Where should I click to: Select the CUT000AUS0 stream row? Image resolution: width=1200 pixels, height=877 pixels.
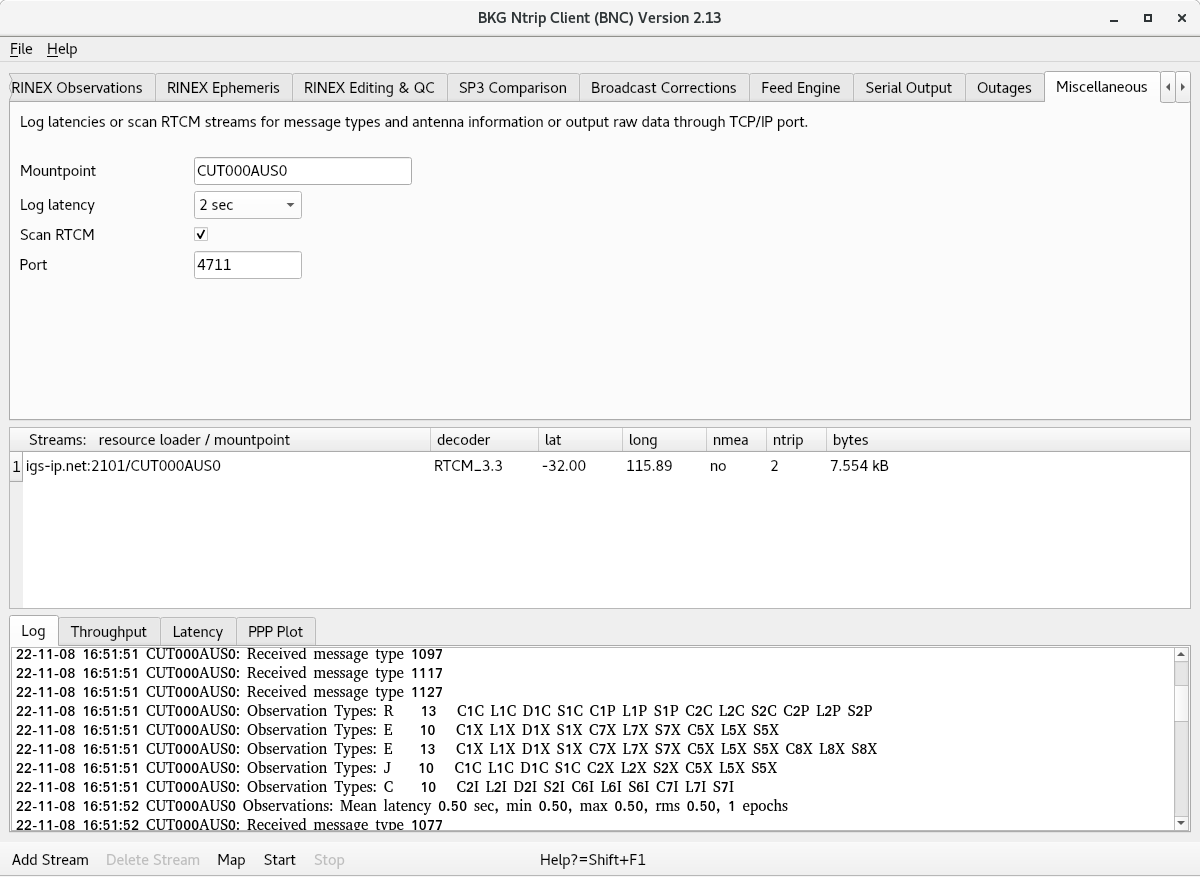124,466
